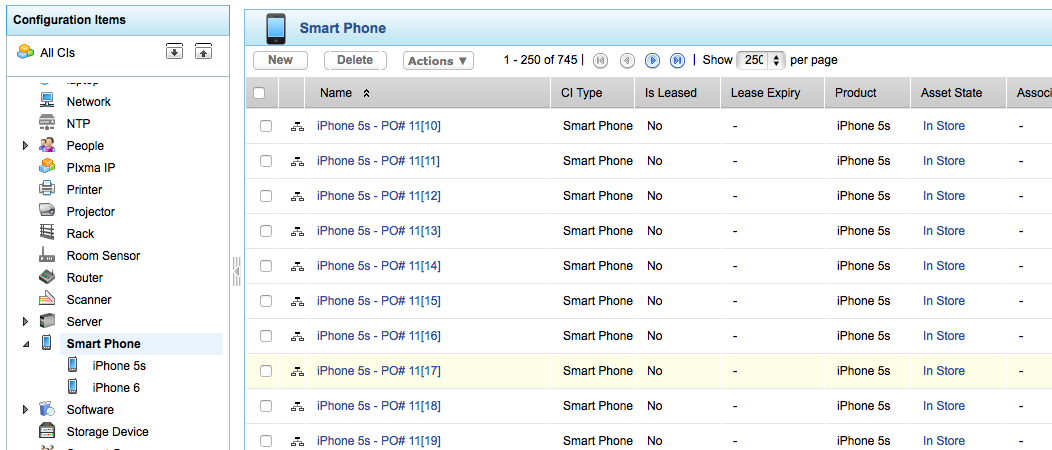The image size is (1052, 450).
Task: Open relationship map for PO# 11[14]
Action: [x=297, y=266]
